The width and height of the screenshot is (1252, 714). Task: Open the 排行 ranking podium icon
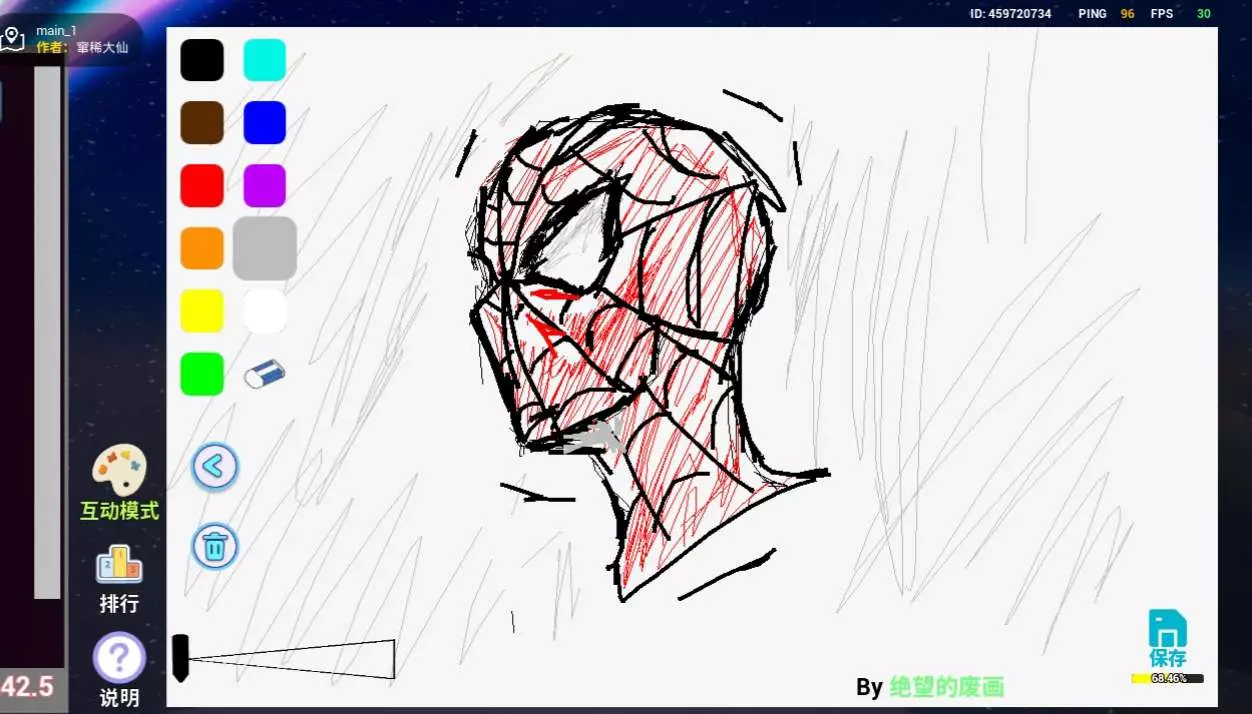click(119, 564)
